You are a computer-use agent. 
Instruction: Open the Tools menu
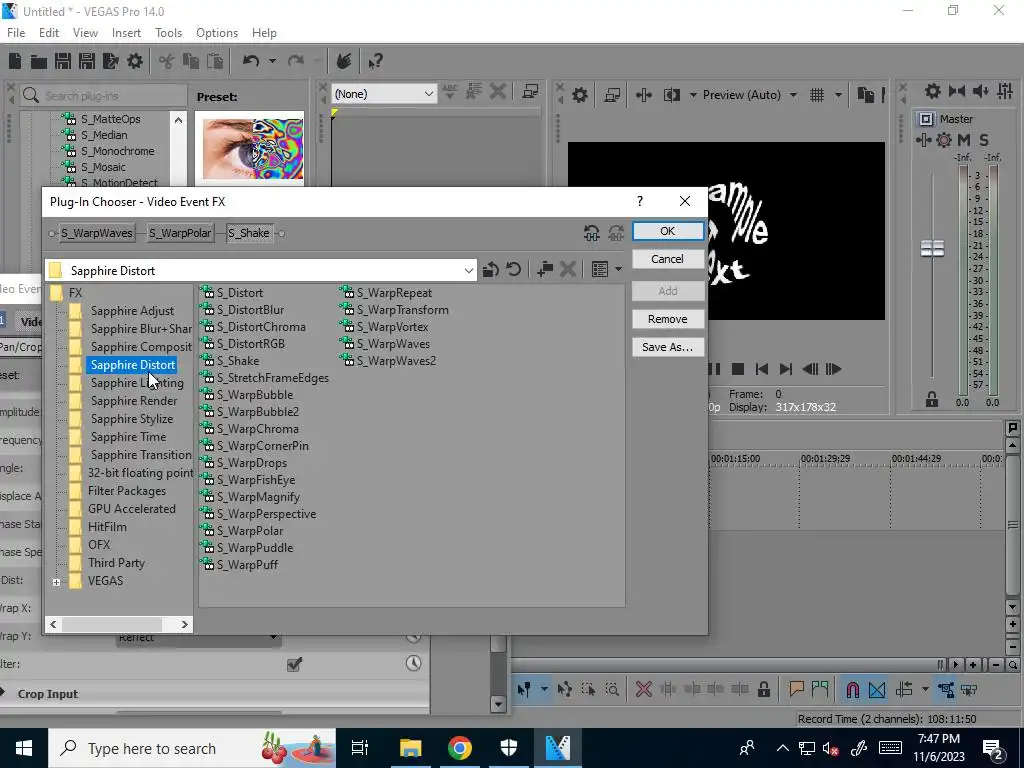point(168,33)
